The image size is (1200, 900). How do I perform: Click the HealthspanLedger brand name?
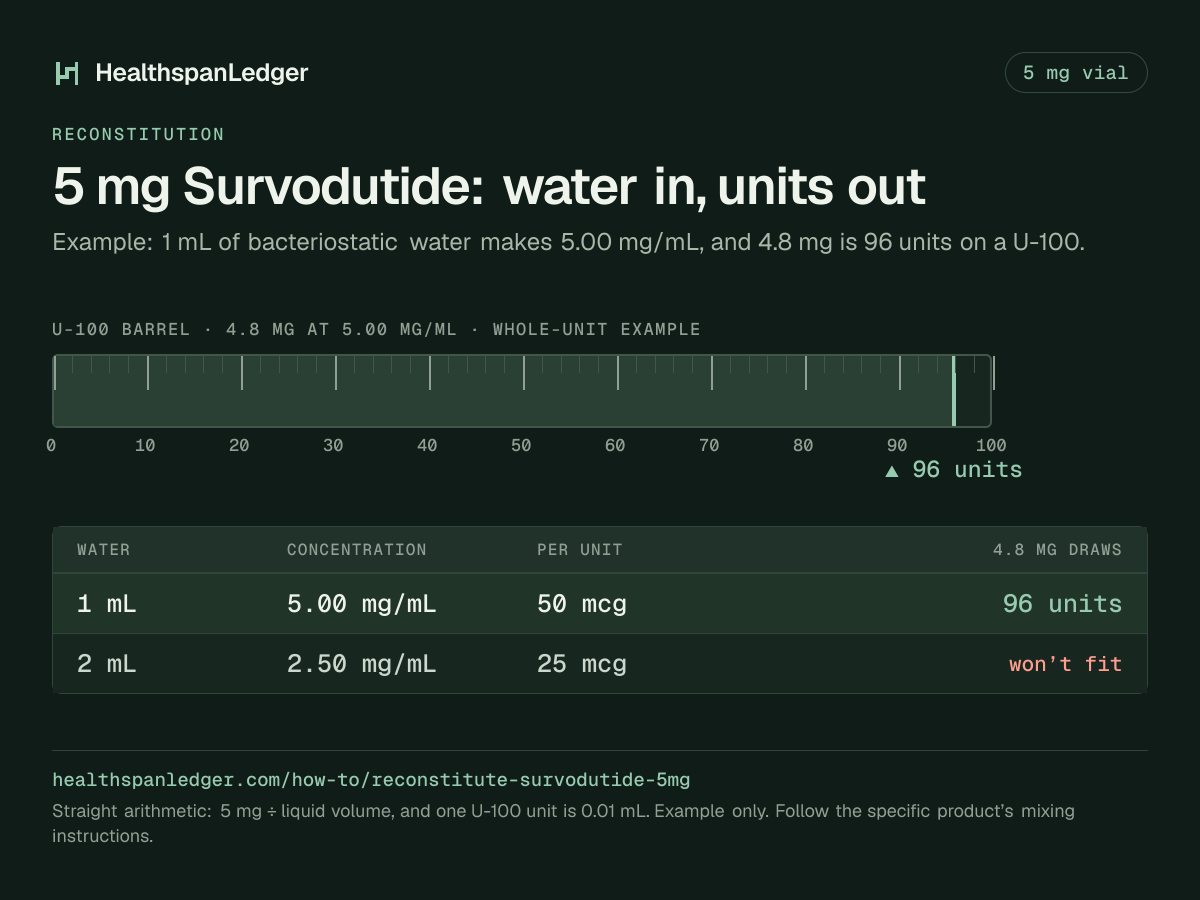pyautogui.click(x=202, y=73)
